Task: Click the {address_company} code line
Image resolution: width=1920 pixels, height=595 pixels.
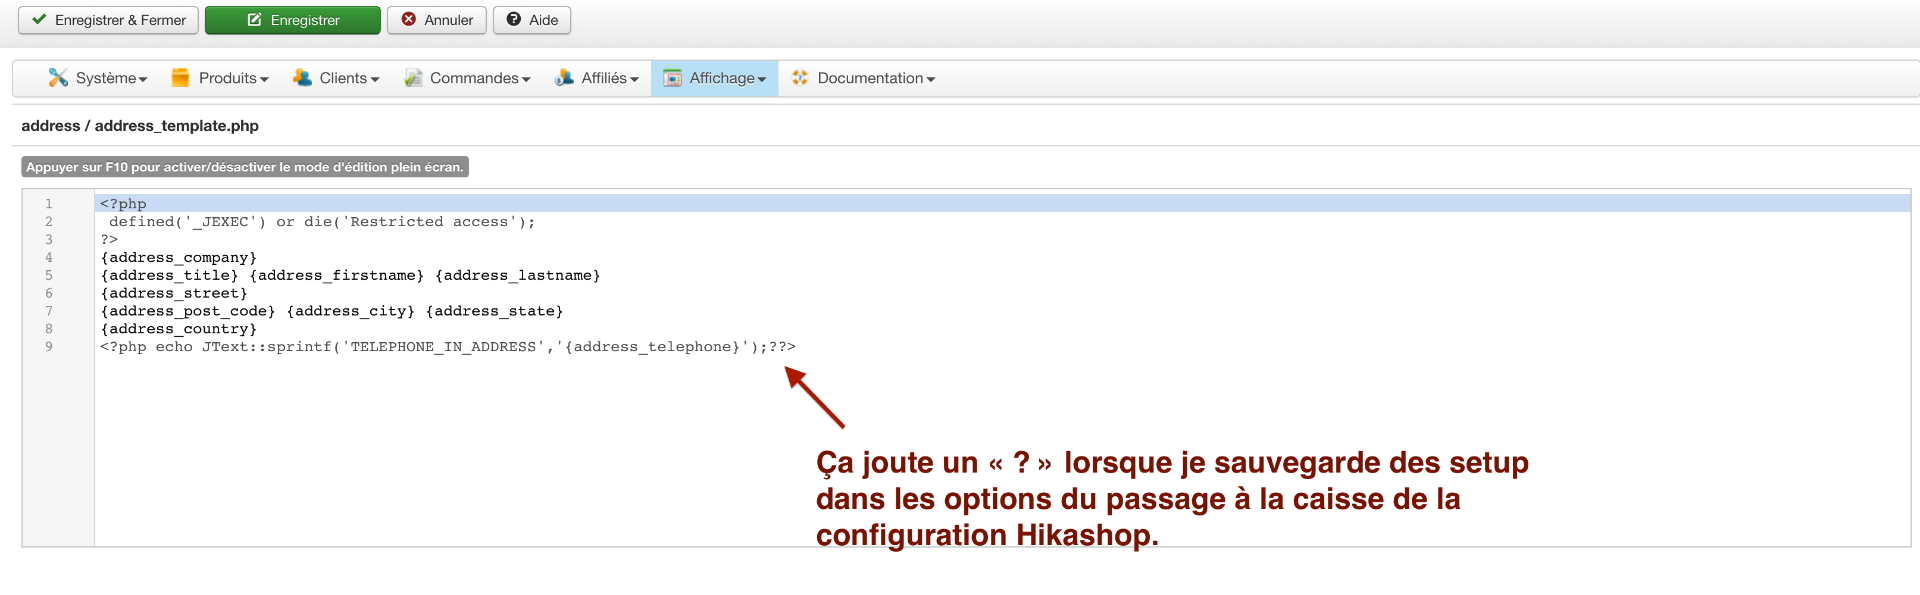Action: click(179, 258)
